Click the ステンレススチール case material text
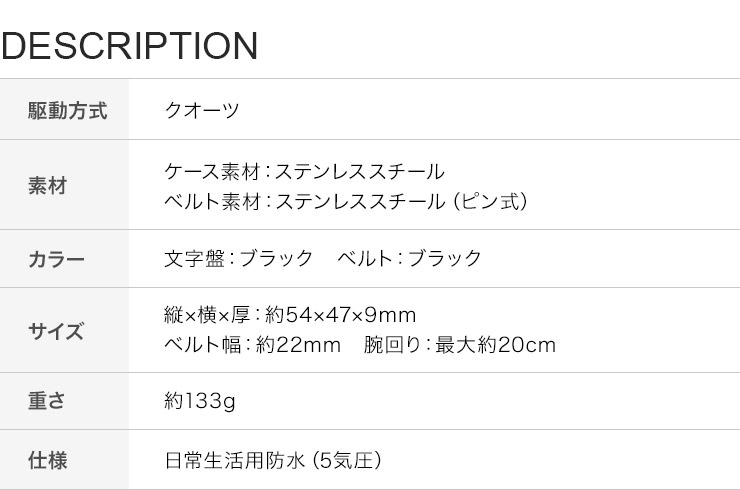Screen dimensions: 740x490 click(x=360, y=171)
